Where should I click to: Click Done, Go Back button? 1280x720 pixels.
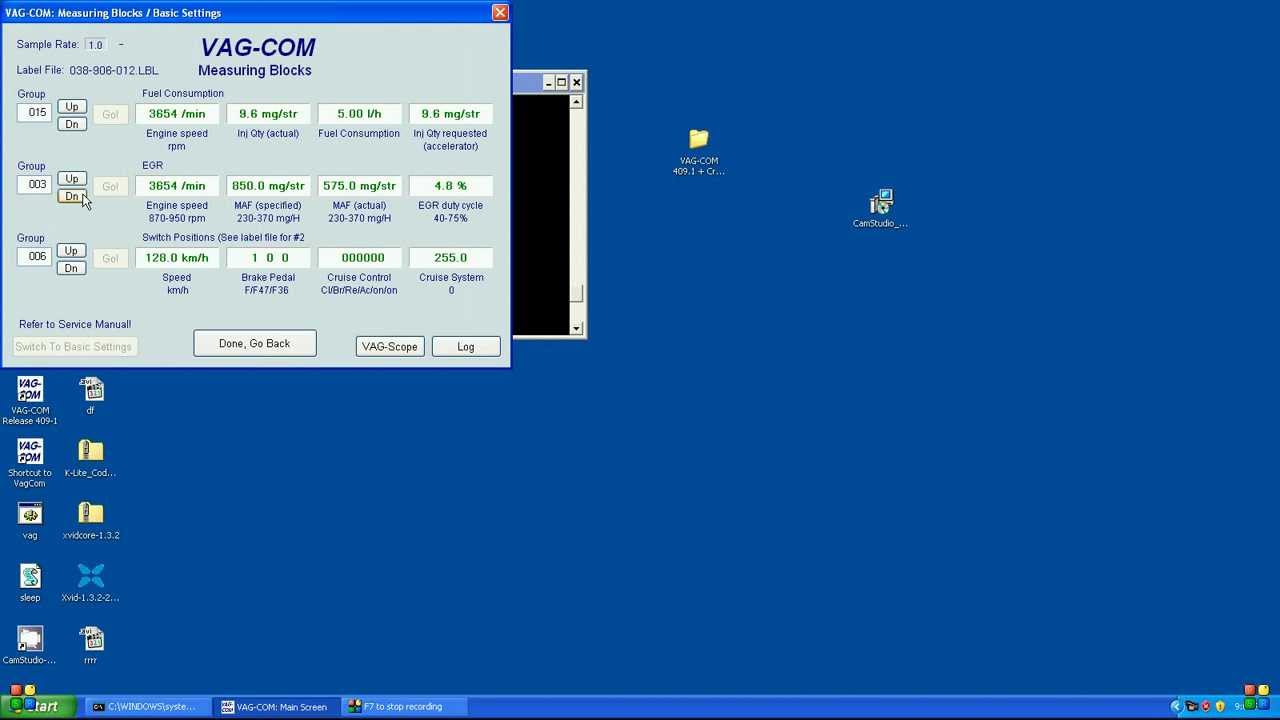(254, 343)
